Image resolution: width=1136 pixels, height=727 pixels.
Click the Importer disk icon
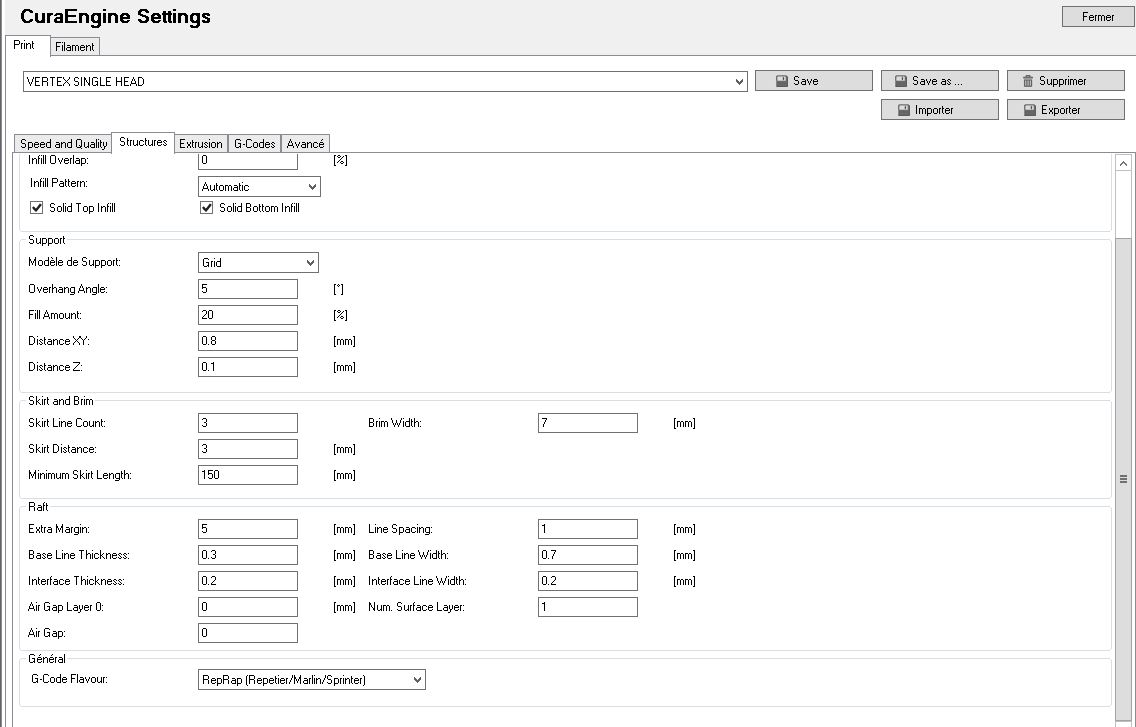click(x=904, y=110)
